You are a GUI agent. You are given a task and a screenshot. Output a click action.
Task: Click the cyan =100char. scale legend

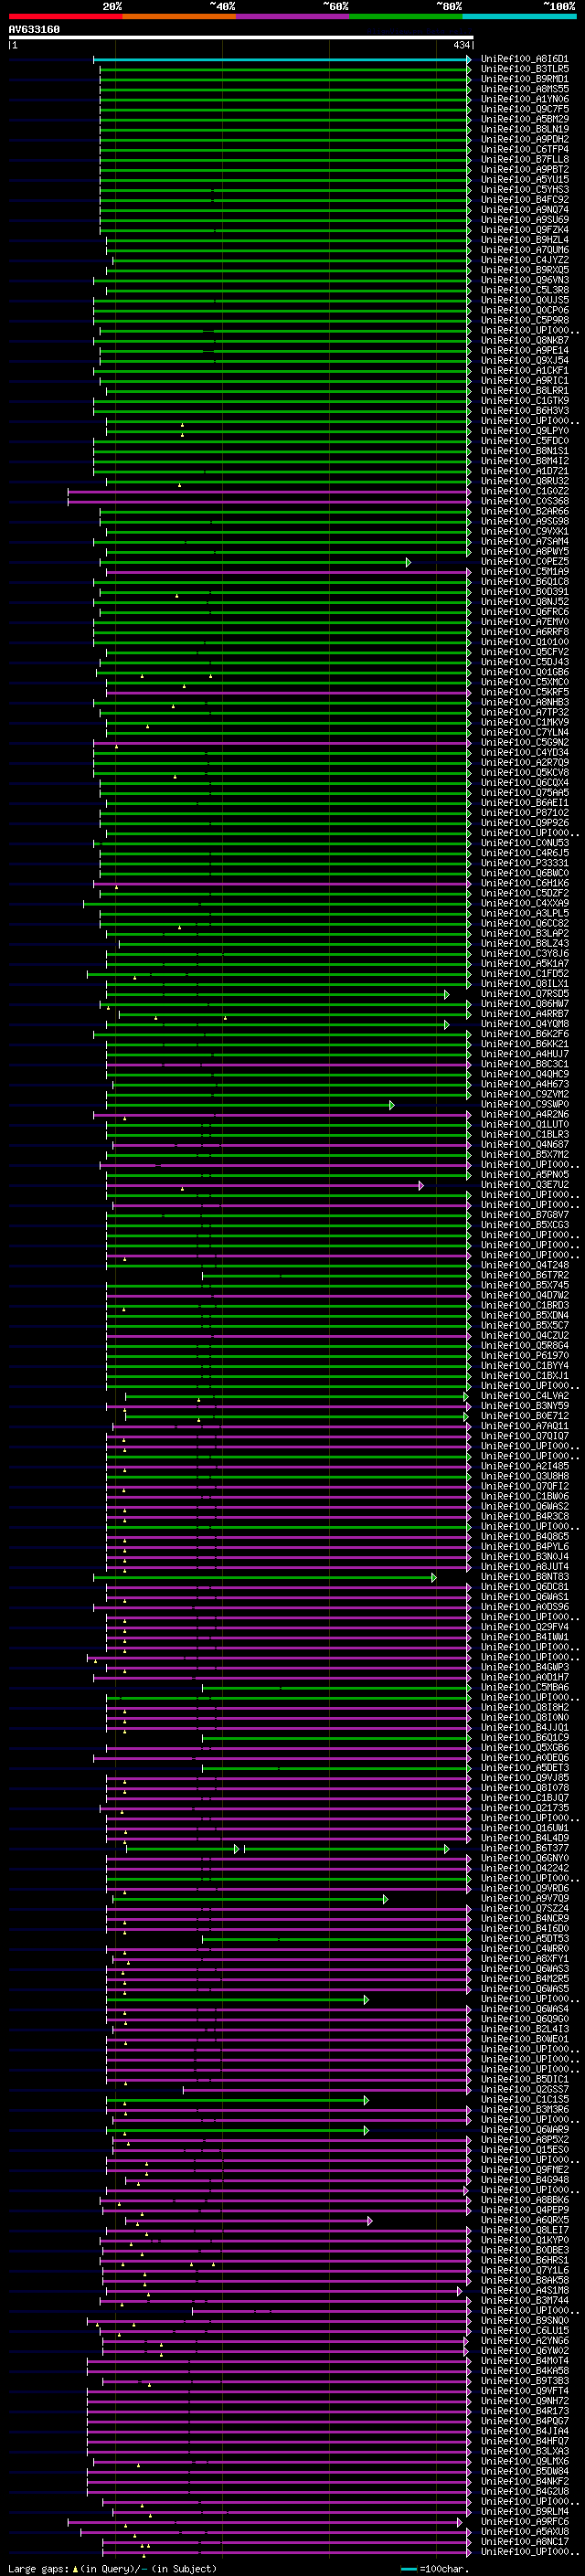coord(434,2568)
